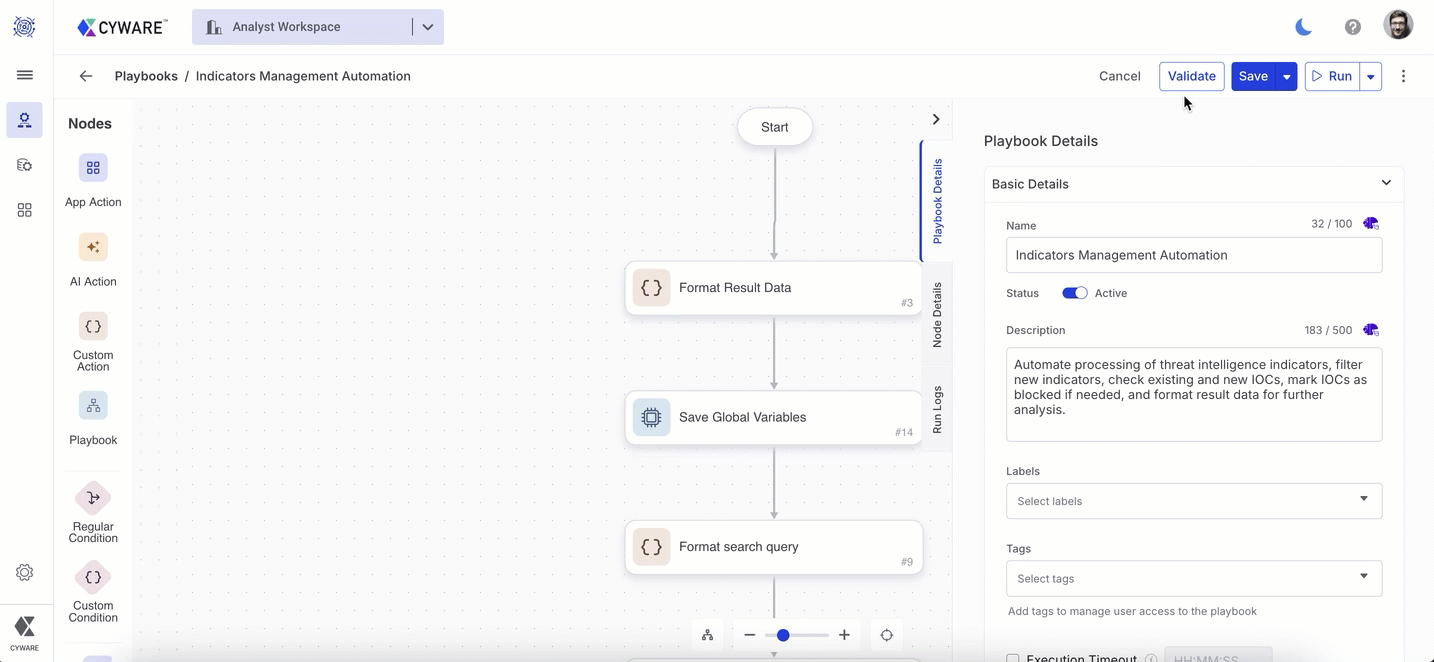
Task: Collapse the Basic Details section
Action: click(x=1385, y=183)
